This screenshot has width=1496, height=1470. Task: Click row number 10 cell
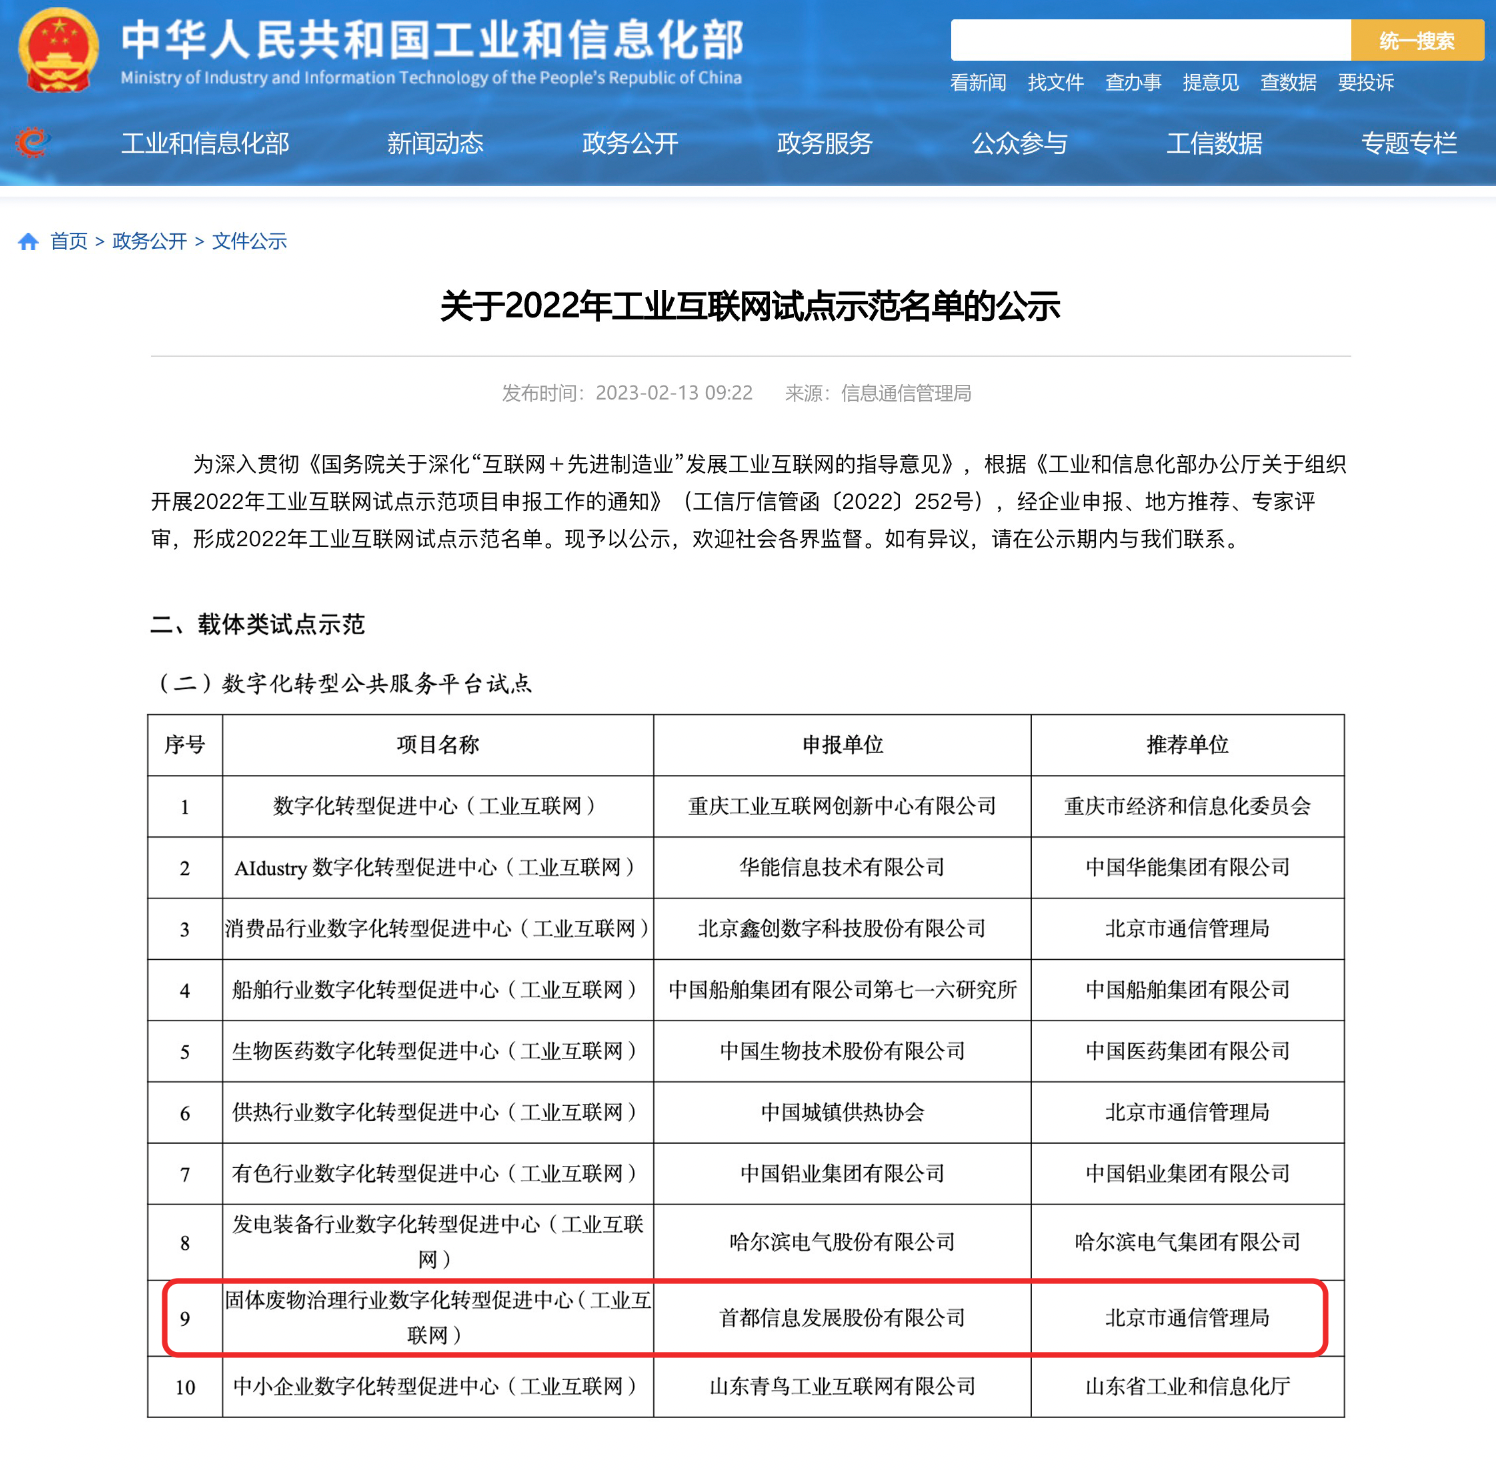[185, 1387]
